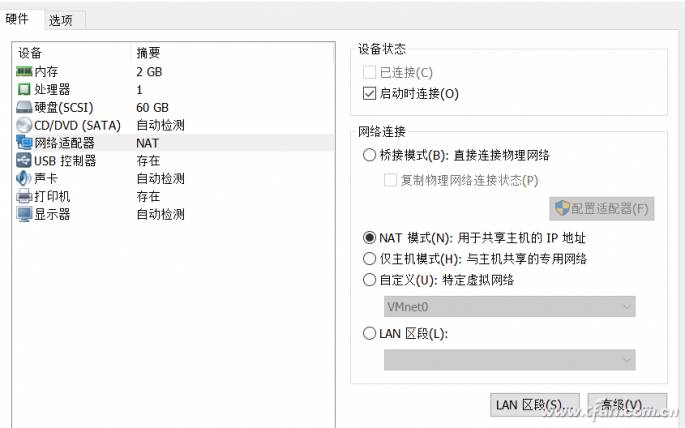The image size is (685, 428).
Task: Select the 内存 memory device icon
Action: pyautogui.click(x=24, y=71)
